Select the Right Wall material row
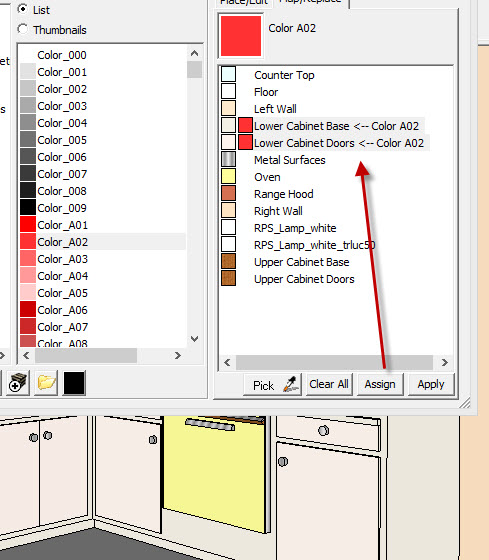 pos(278,211)
